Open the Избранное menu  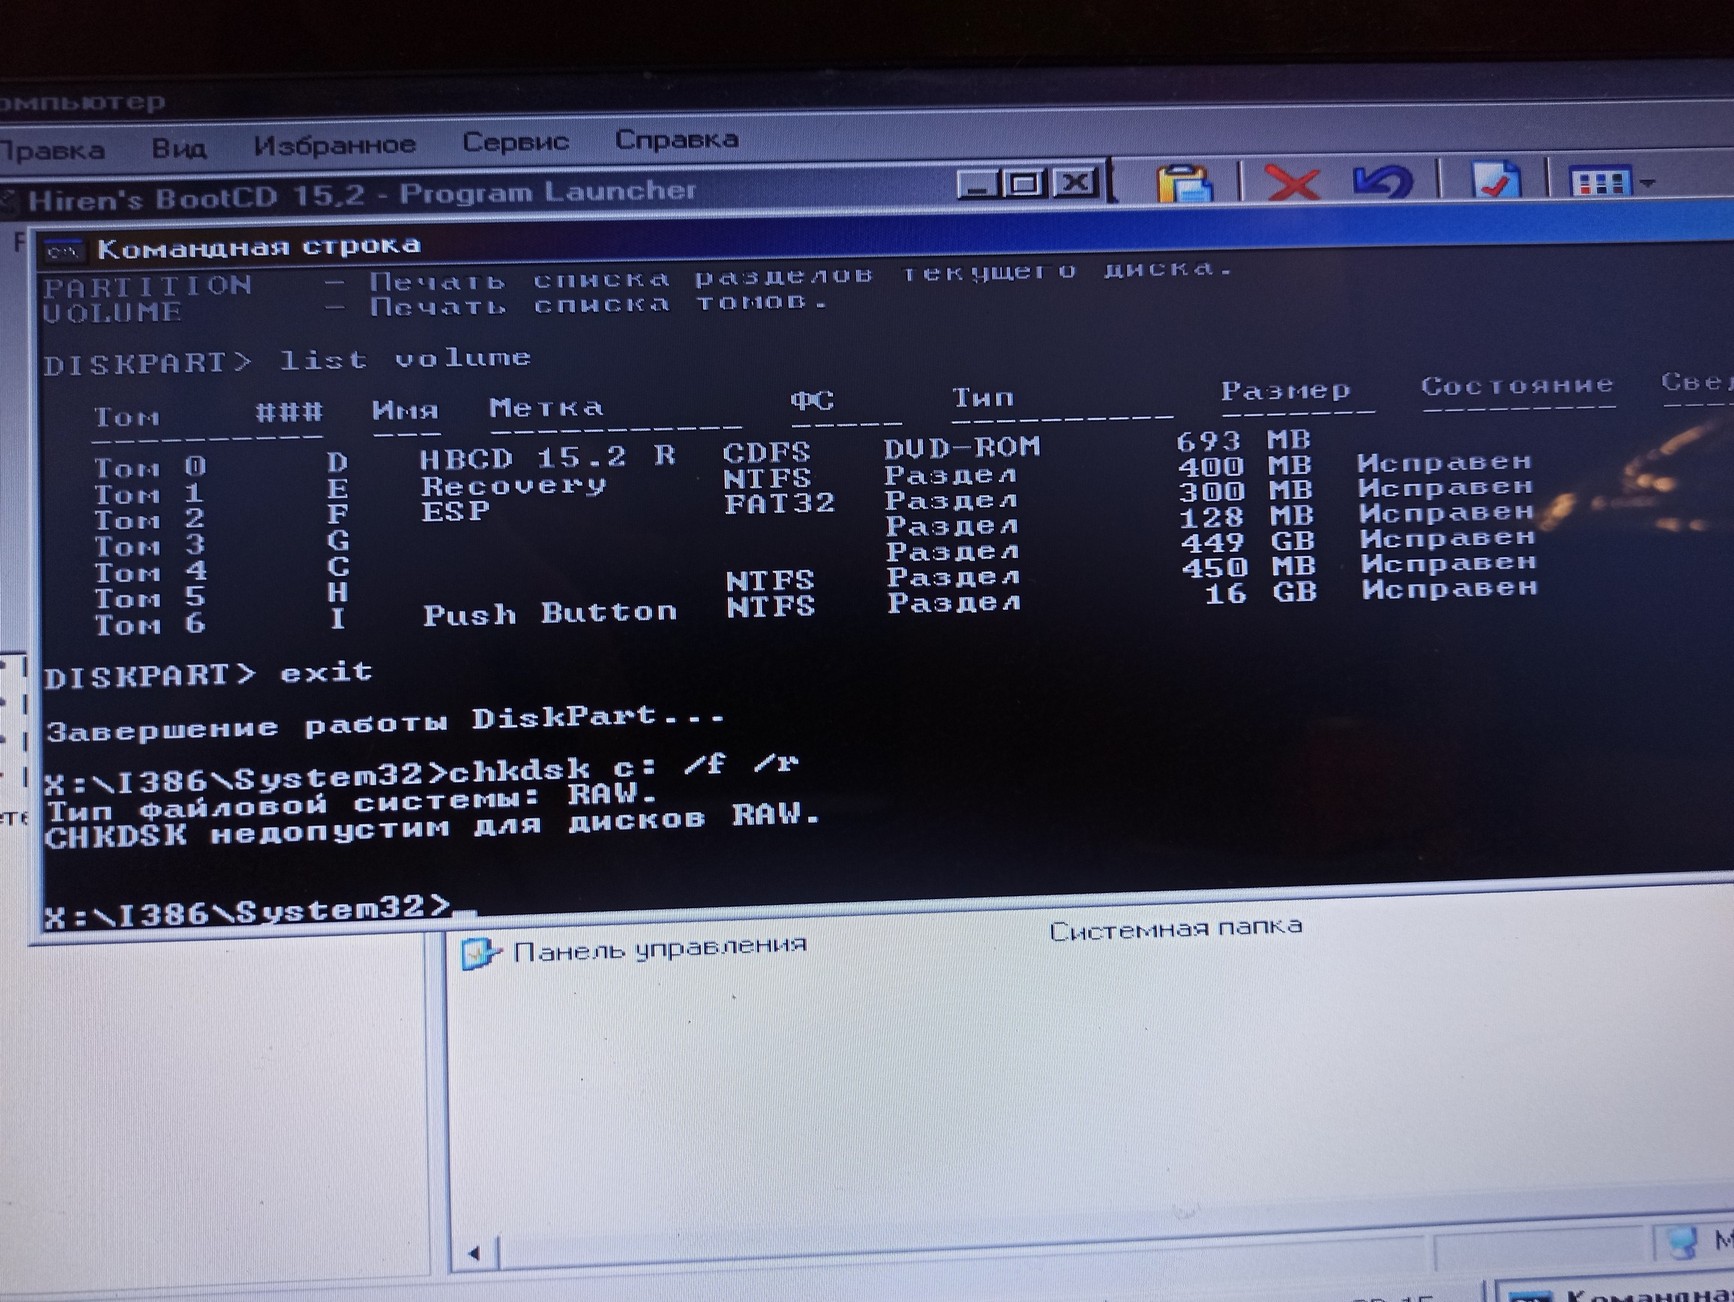pos(334,145)
